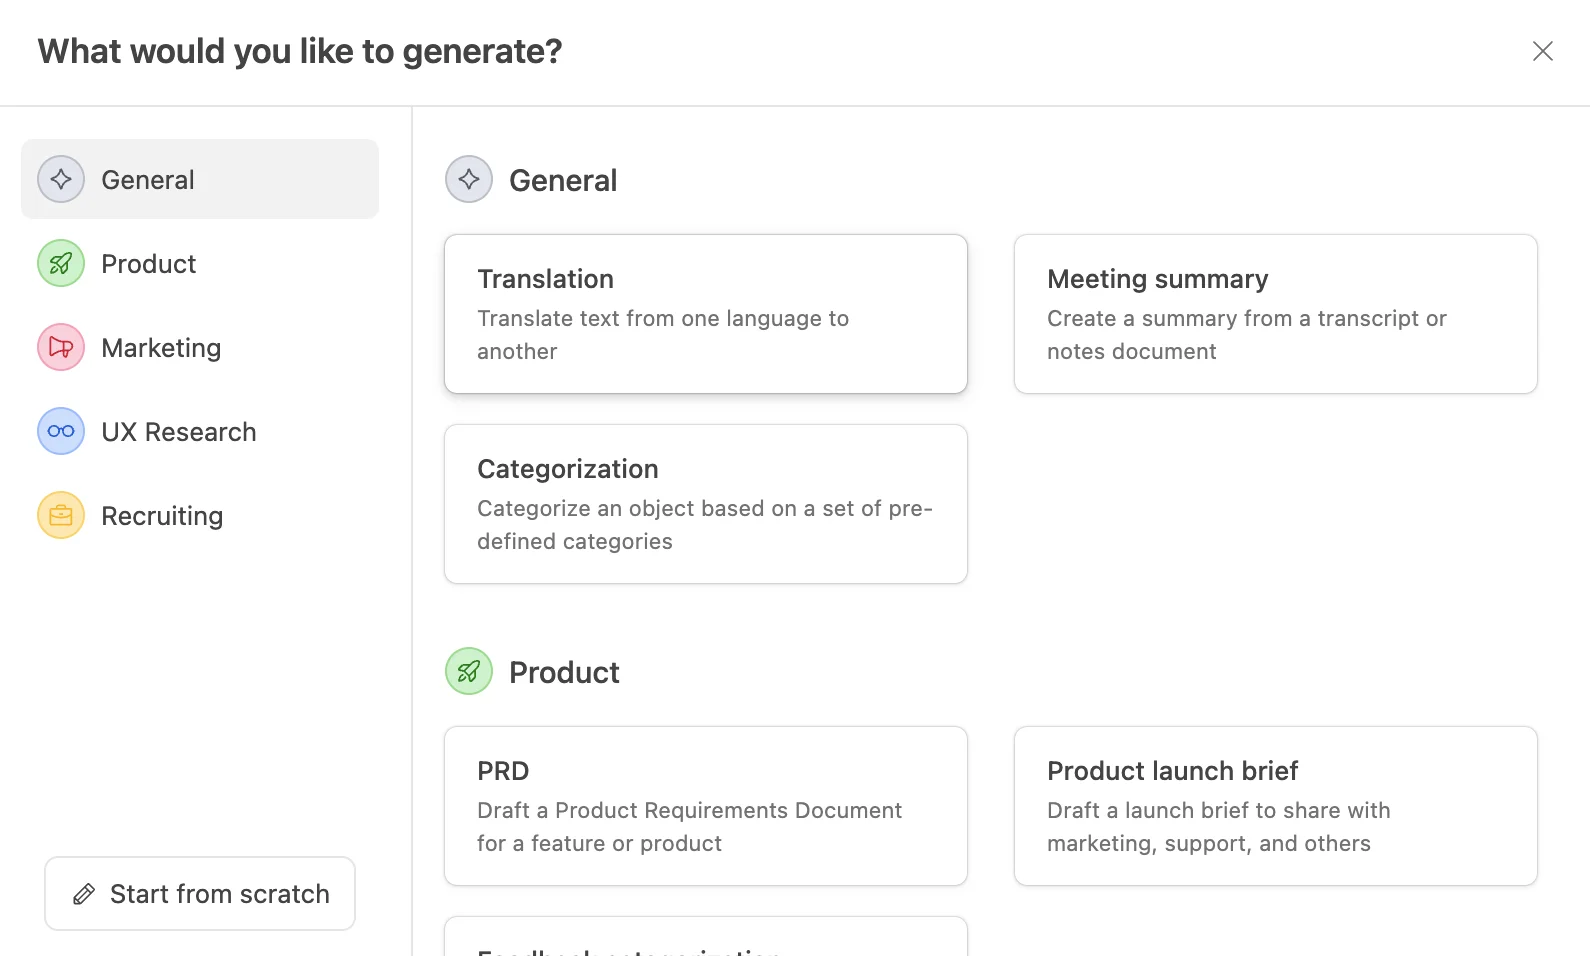Choose the Recruiting category
Viewport: 1590px width, 956px height.
162,516
